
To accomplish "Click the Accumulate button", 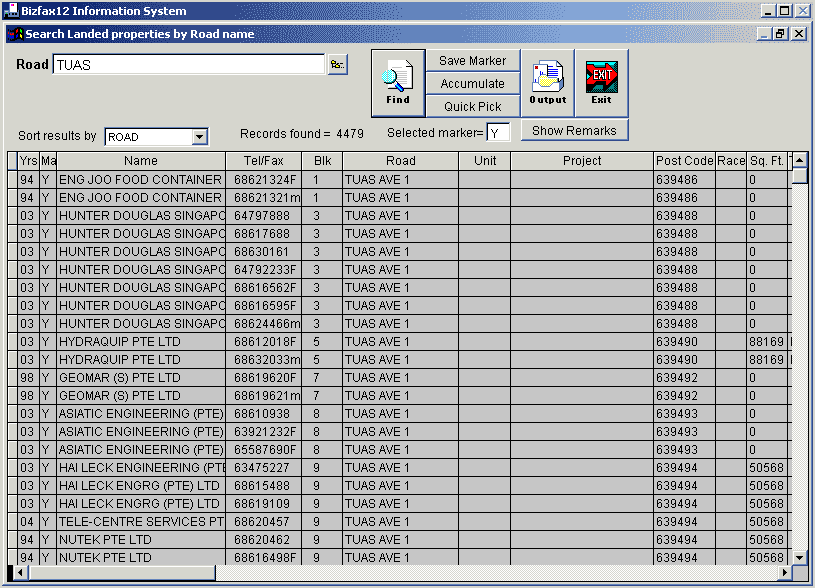I will (472, 84).
